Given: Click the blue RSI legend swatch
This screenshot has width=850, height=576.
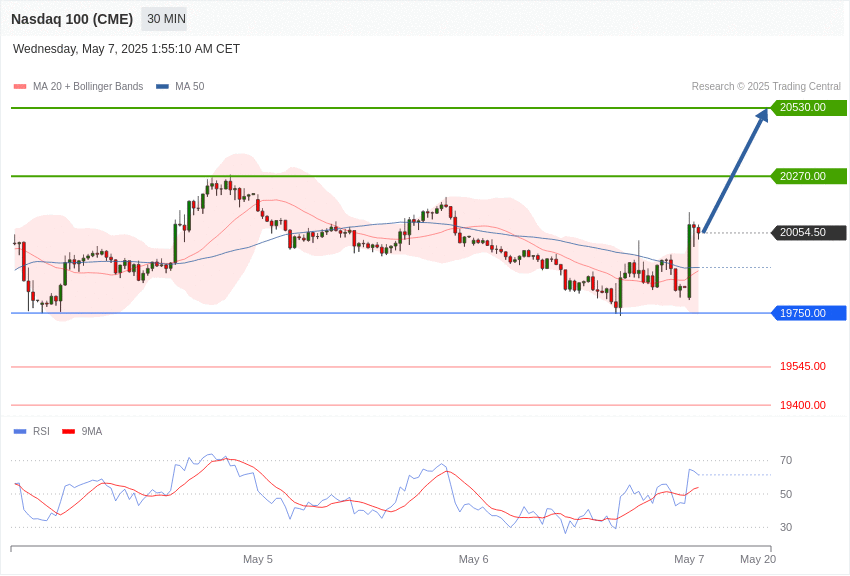Looking at the screenshot, I should coord(20,432).
